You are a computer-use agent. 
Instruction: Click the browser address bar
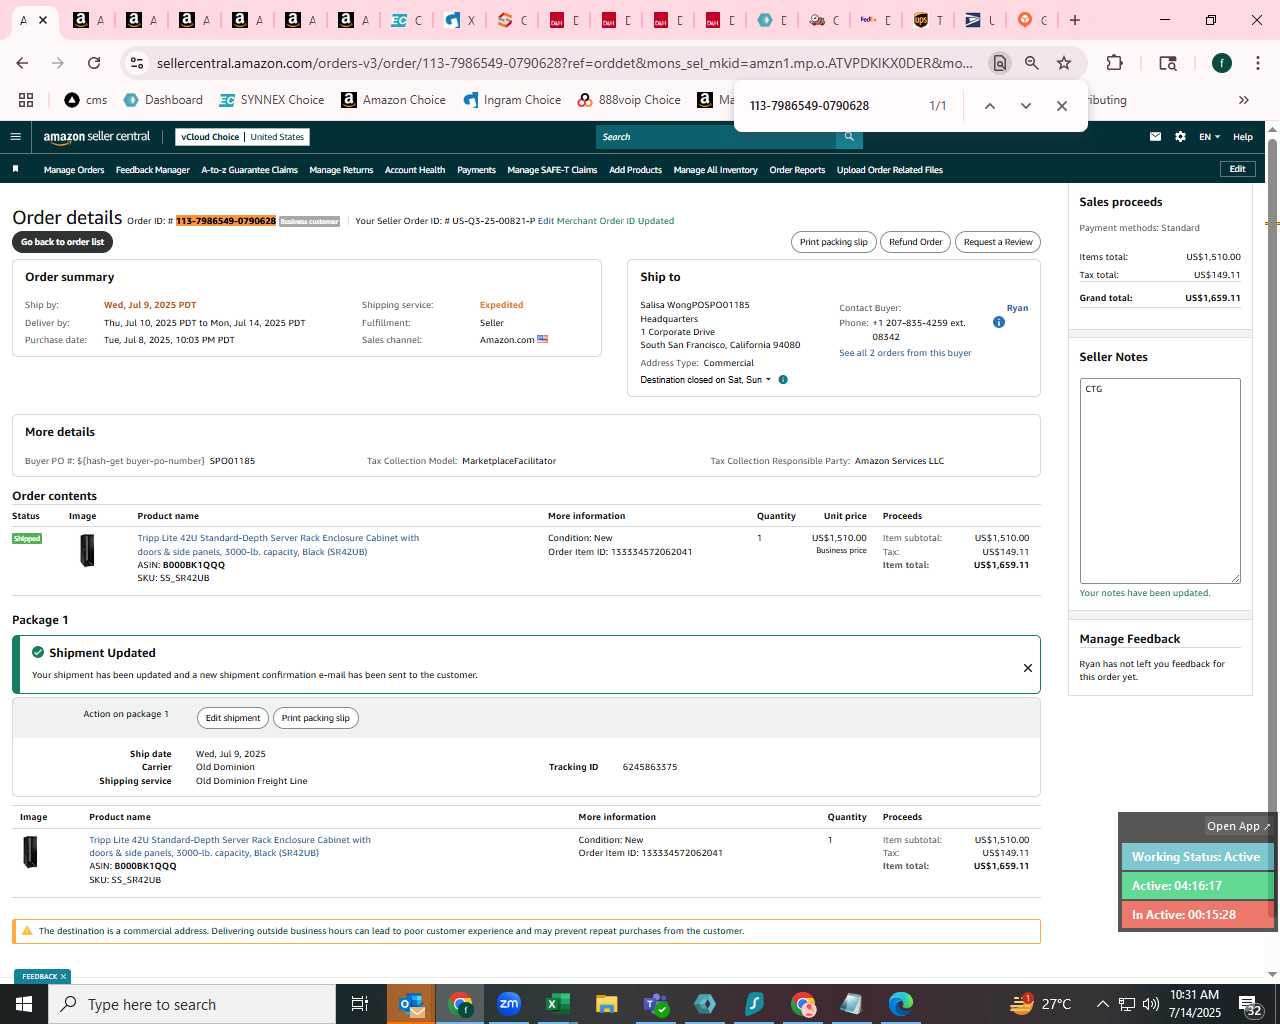click(565, 63)
